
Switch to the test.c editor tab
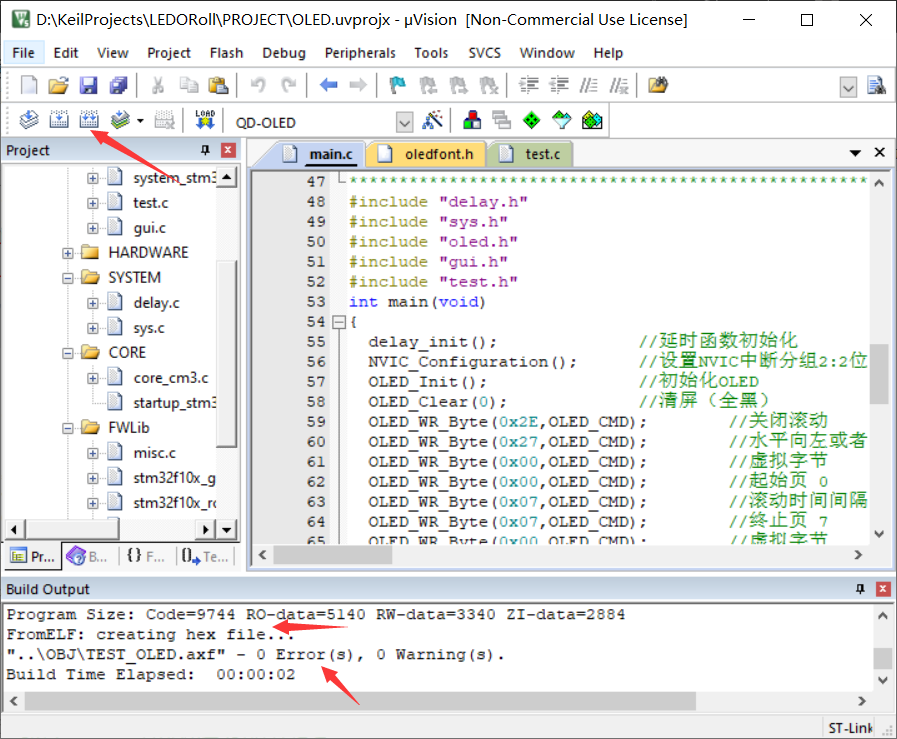click(530, 154)
